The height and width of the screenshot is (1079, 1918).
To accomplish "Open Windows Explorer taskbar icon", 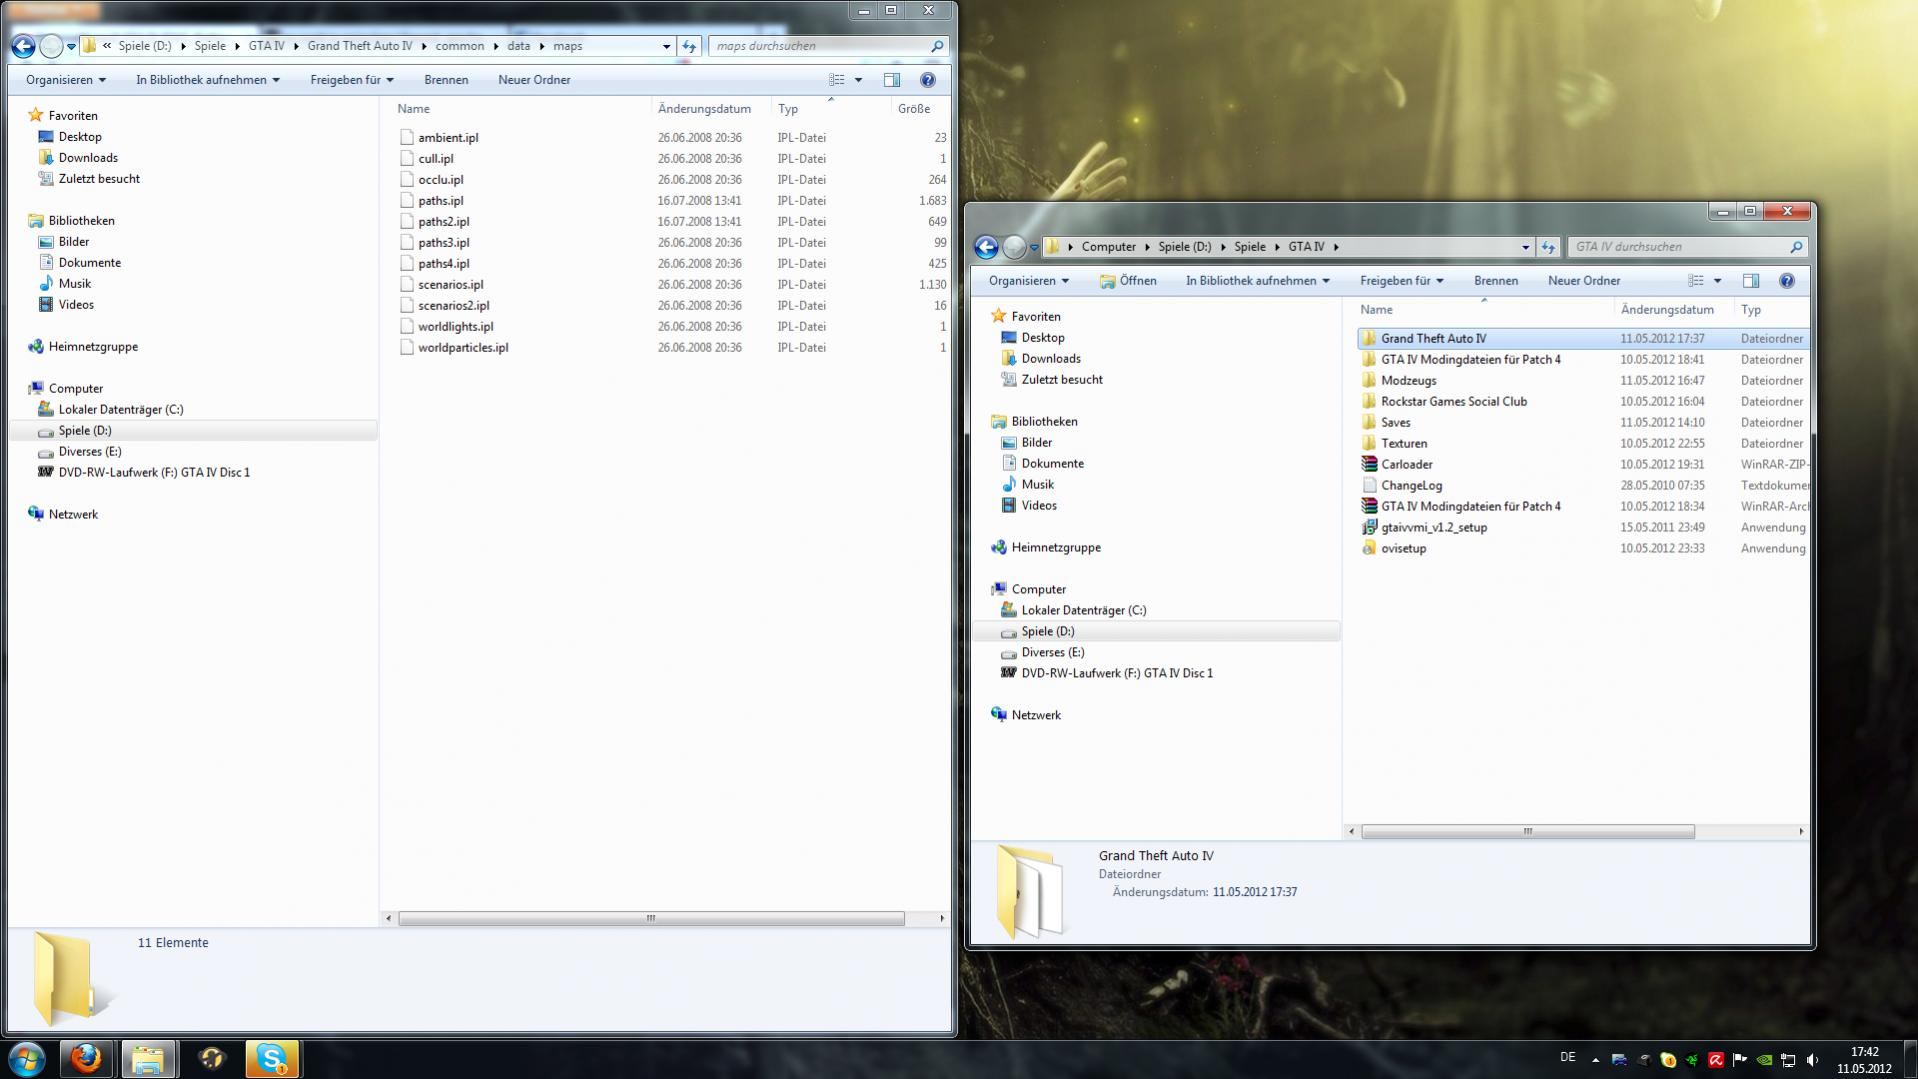I will (148, 1058).
